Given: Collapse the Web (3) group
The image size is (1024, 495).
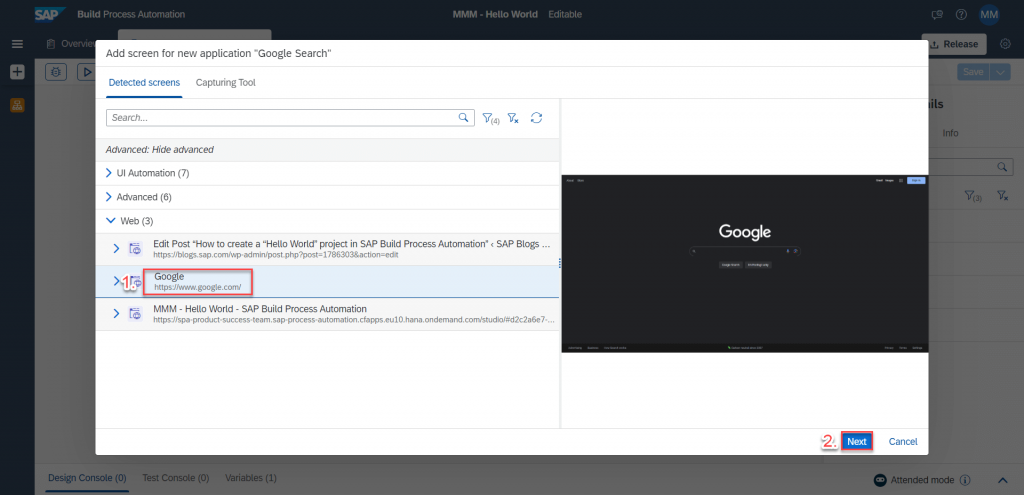Looking at the screenshot, I should point(109,221).
